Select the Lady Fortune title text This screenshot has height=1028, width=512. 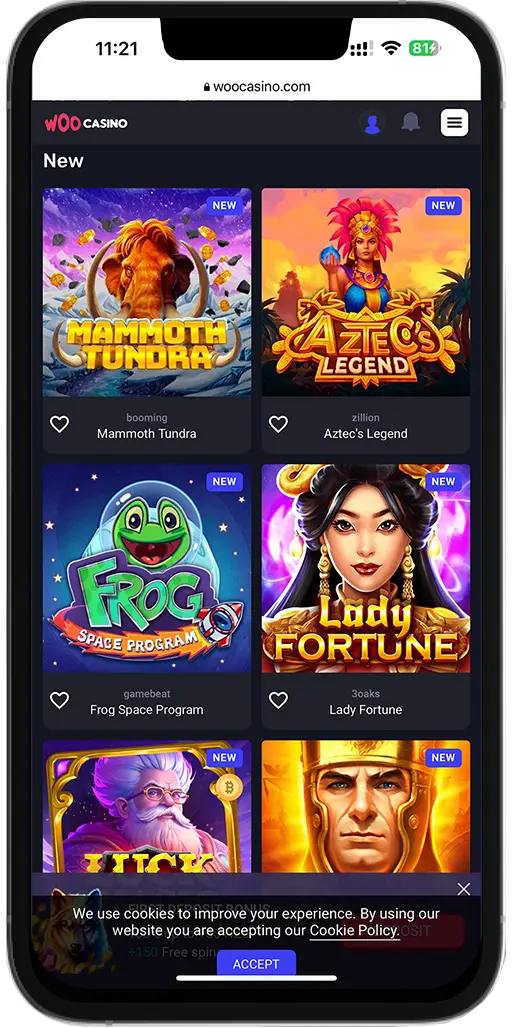[366, 709]
